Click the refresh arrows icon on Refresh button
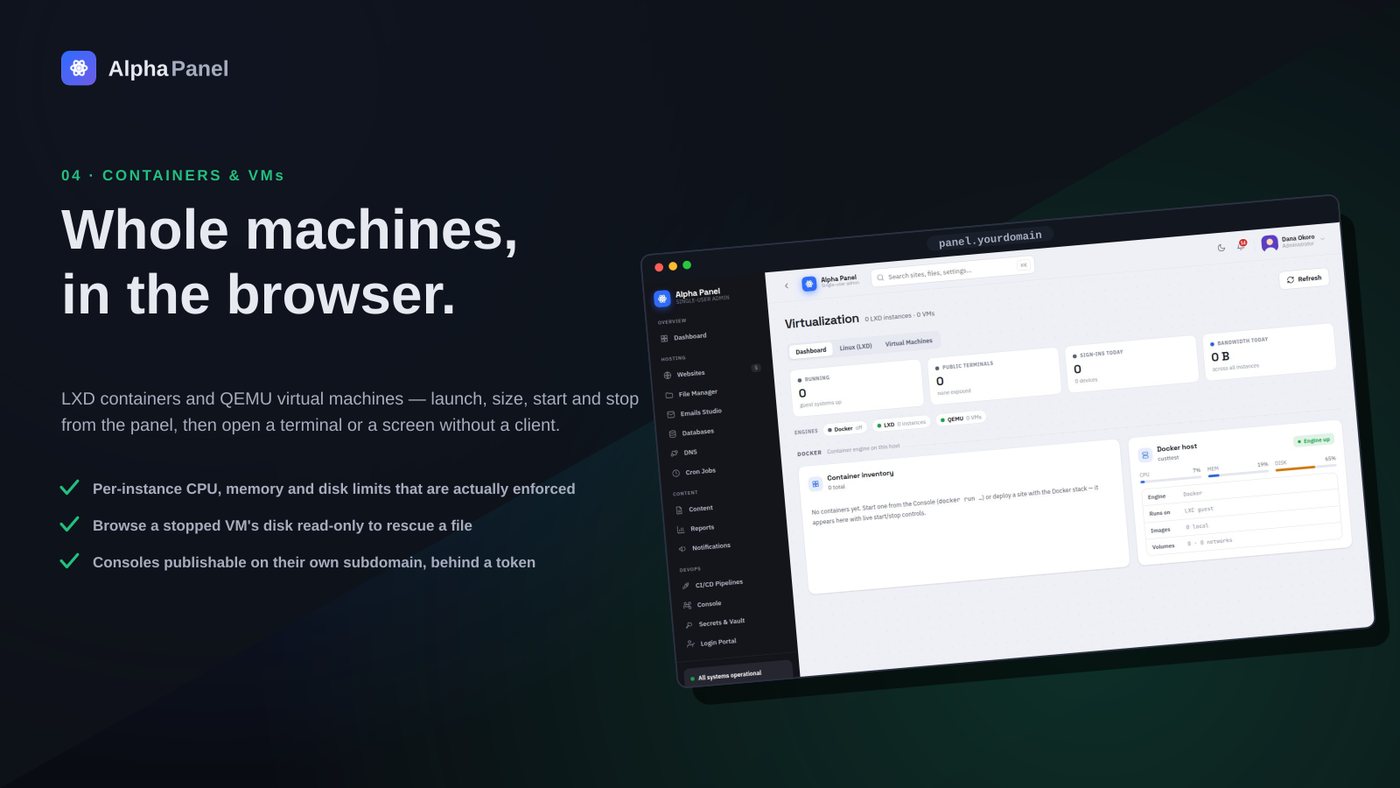This screenshot has height=788, width=1400. (1291, 280)
